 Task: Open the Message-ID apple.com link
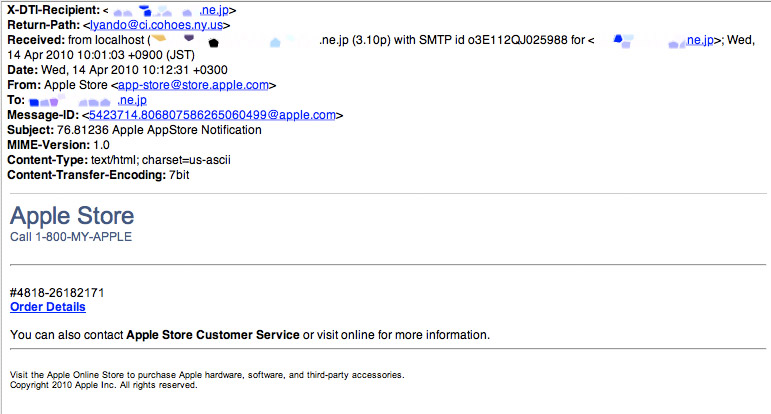[x=212, y=115]
